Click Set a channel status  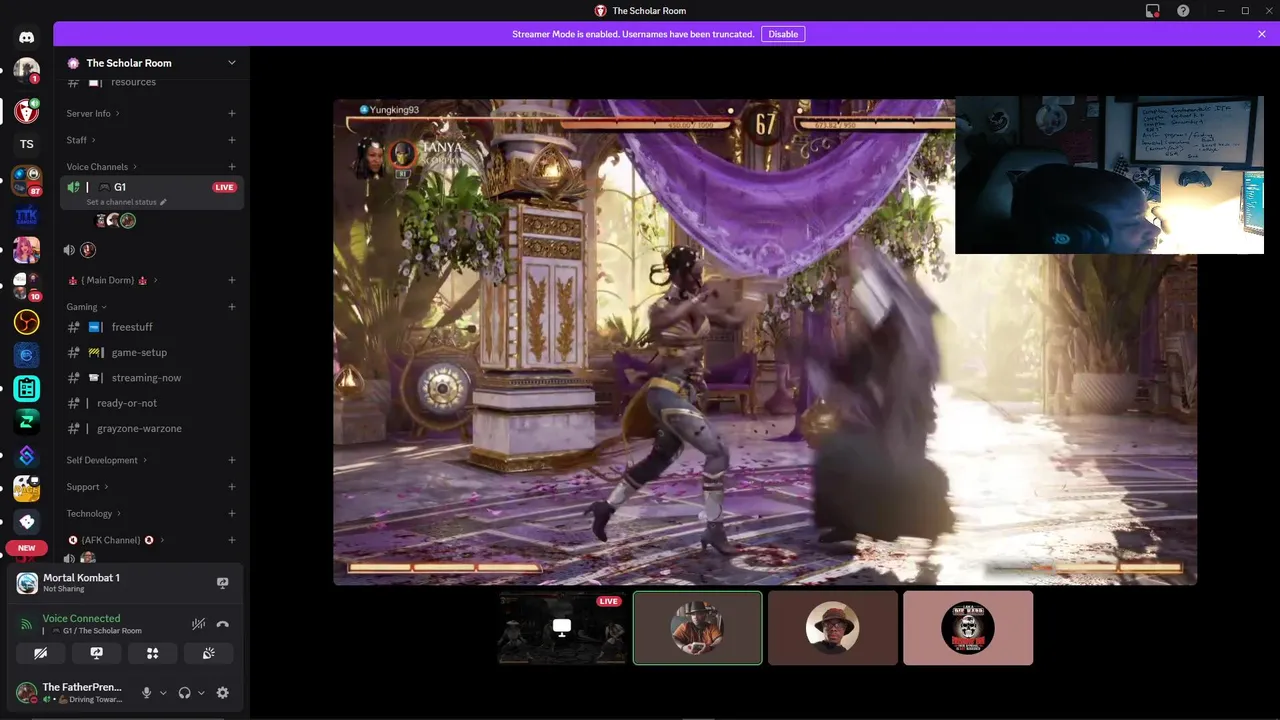126,202
